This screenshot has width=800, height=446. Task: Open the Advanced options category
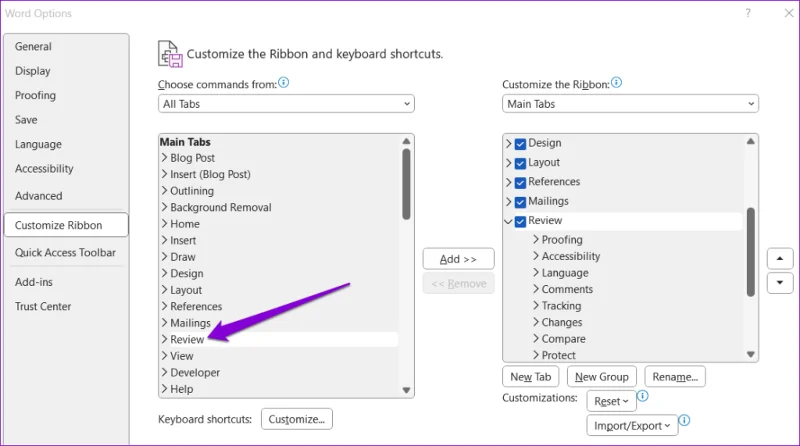[x=38, y=196]
